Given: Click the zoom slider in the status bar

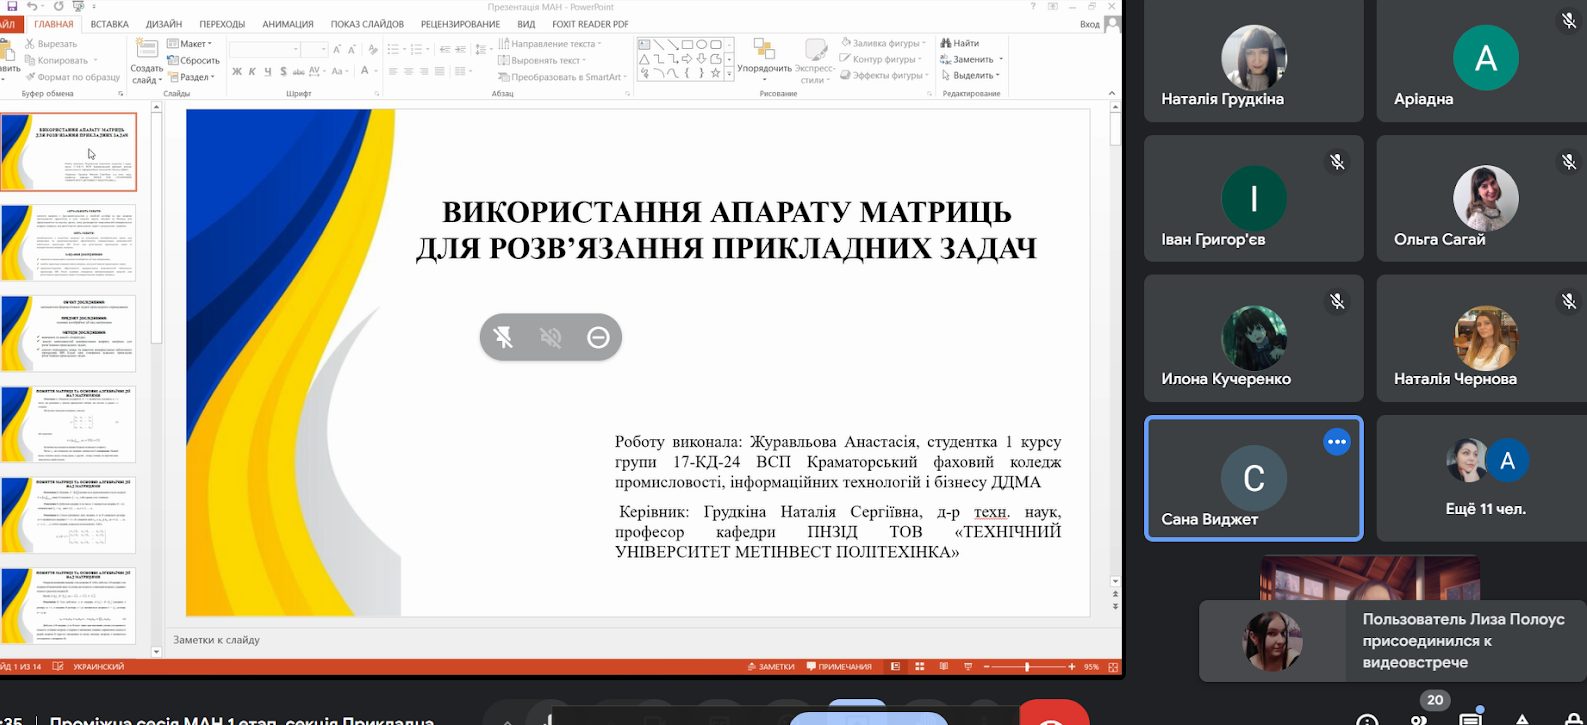Looking at the screenshot, I should pyautogui.click(x=1027, y=666).
